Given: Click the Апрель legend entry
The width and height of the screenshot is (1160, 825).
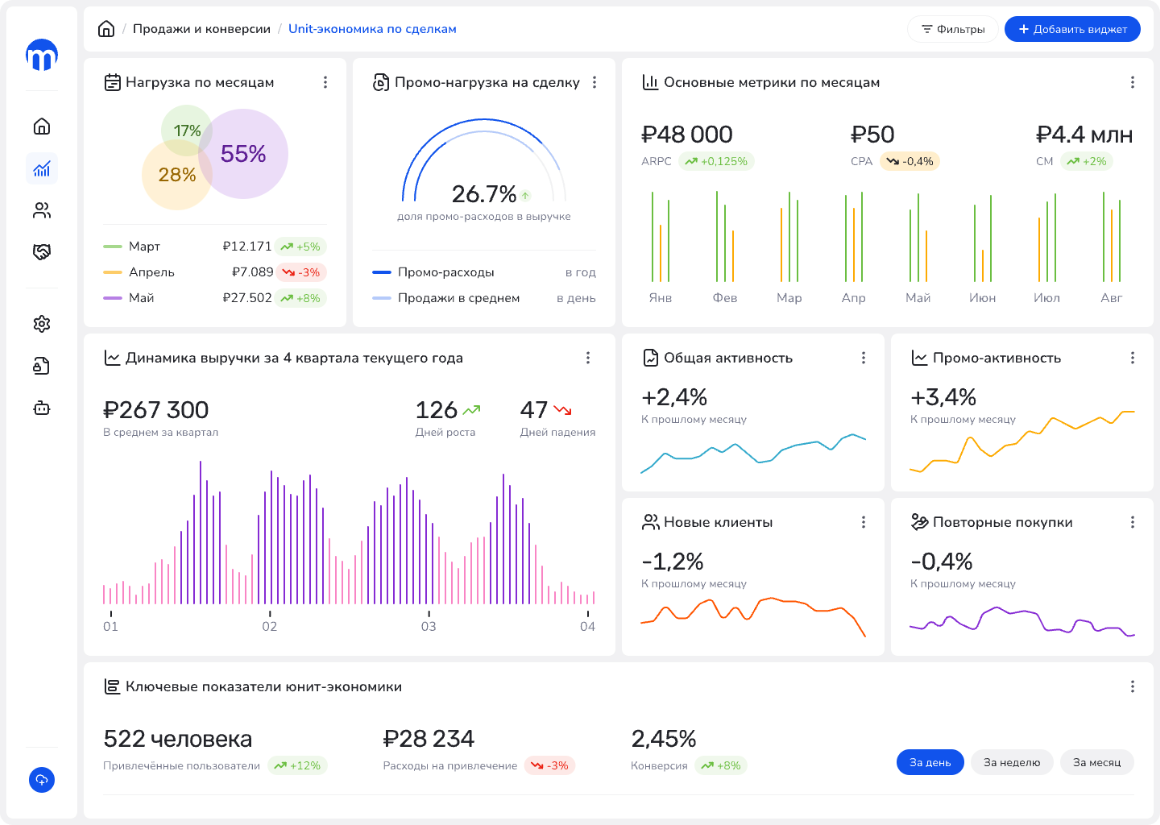Looking at the screenshot, I should pos(139,272).
